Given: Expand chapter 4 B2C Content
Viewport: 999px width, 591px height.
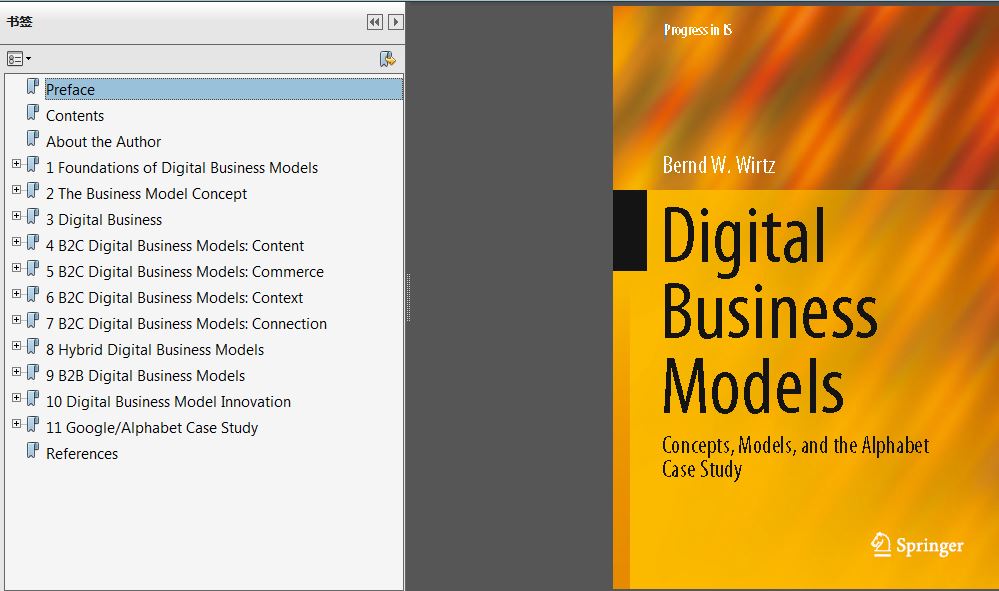Looking at the screenshot, I should pos(17,242).
